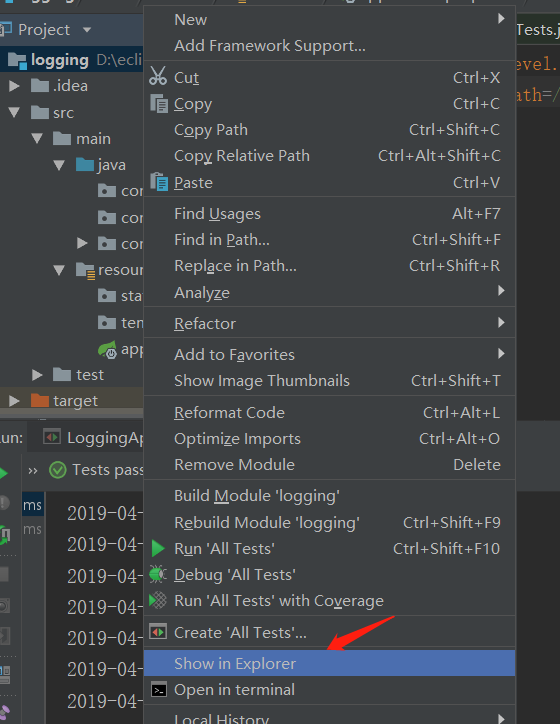The image size is (560, 724).
Task: Click the blue java source folder icon
Action: [85, 164]
